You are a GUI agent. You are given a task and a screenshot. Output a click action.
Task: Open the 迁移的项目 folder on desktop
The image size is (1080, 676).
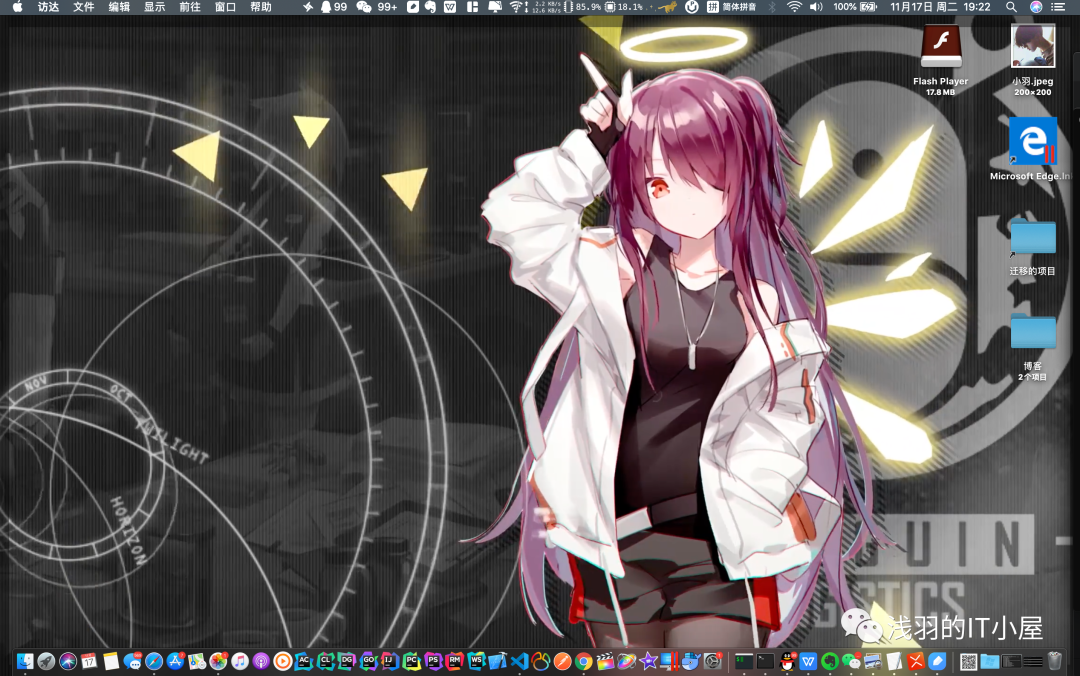point(1032,238)
